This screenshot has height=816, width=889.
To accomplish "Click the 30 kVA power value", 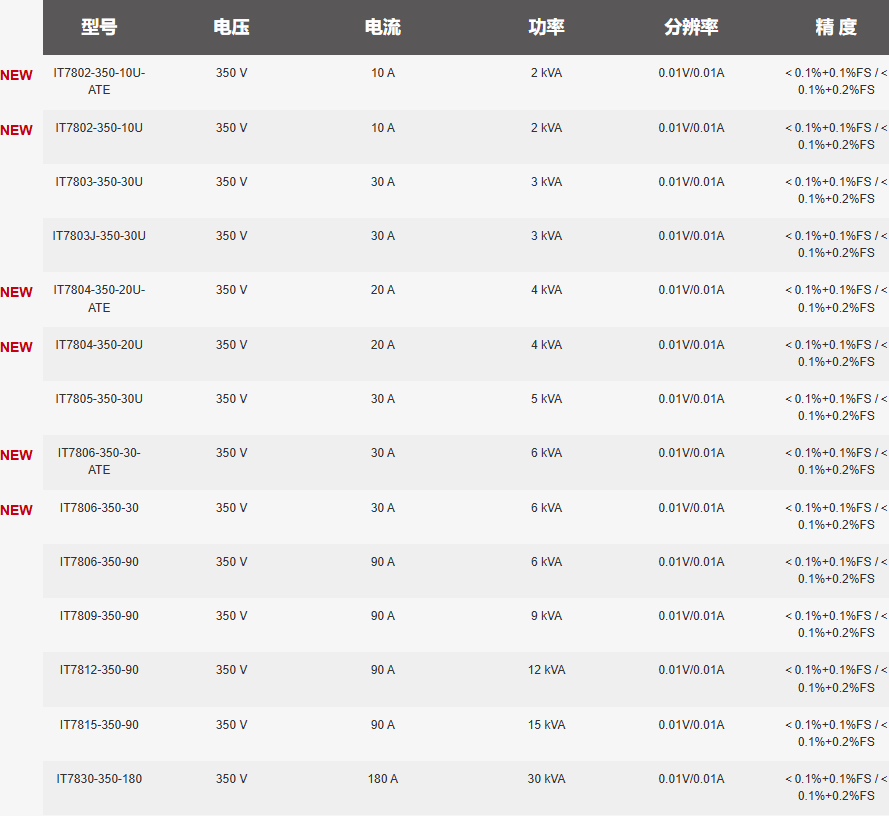I will pyautogui.click(x=547, y=779).
